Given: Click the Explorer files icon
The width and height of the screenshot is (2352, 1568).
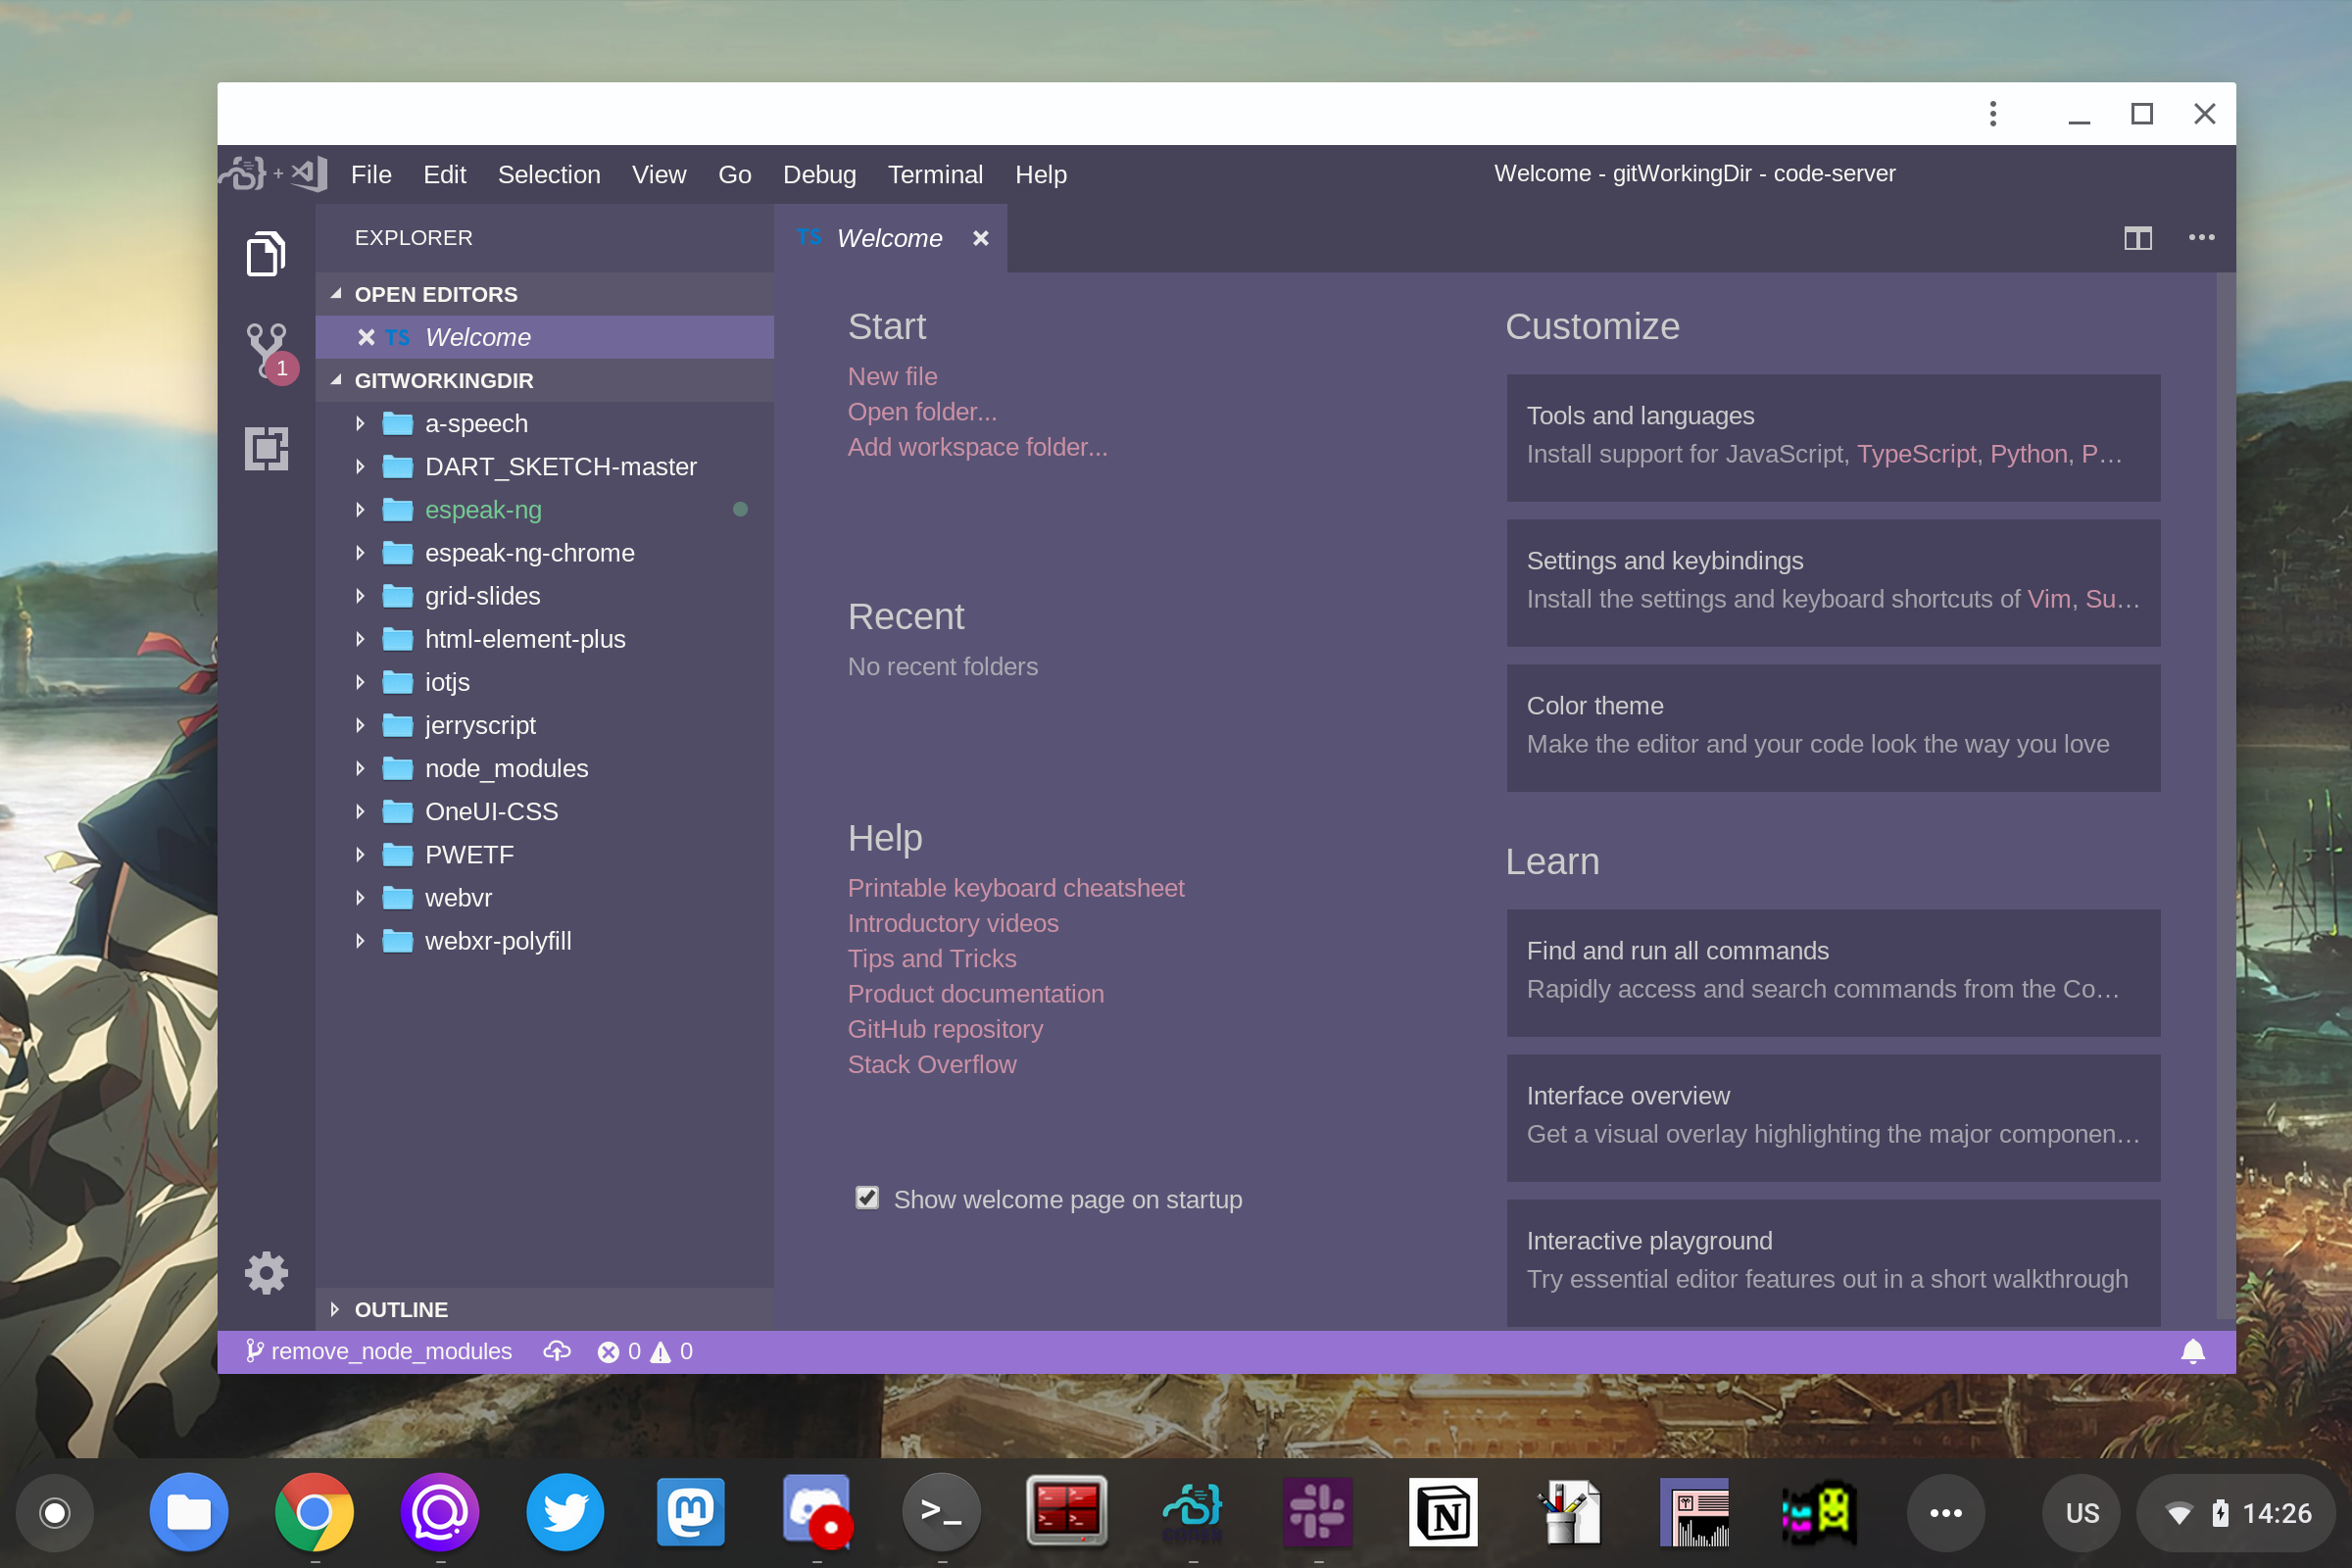Looking at the screenshot, I should point(266,254).
